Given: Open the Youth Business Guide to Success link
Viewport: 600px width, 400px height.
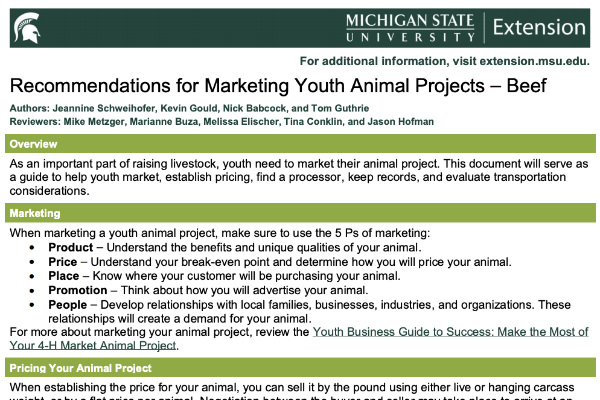Looking at the screenshot, I should [450, 332].
